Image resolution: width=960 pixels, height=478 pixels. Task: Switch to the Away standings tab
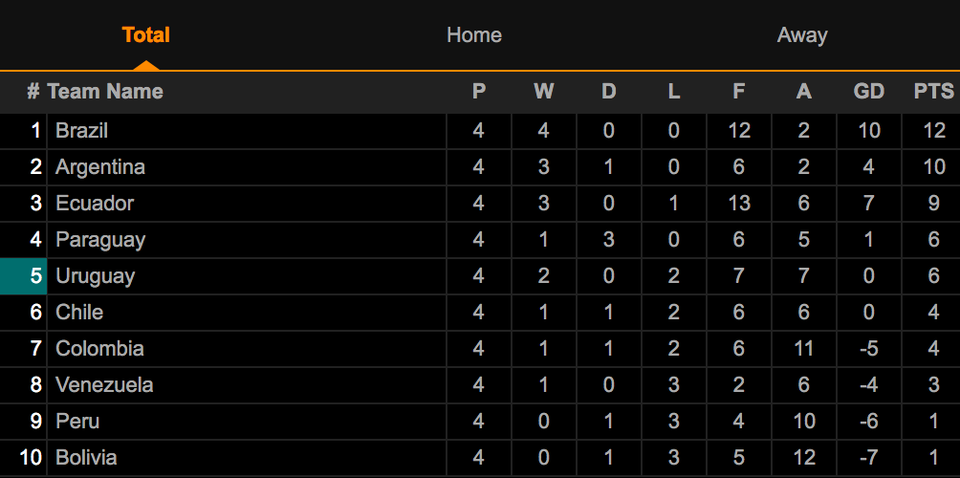[801, 35]
